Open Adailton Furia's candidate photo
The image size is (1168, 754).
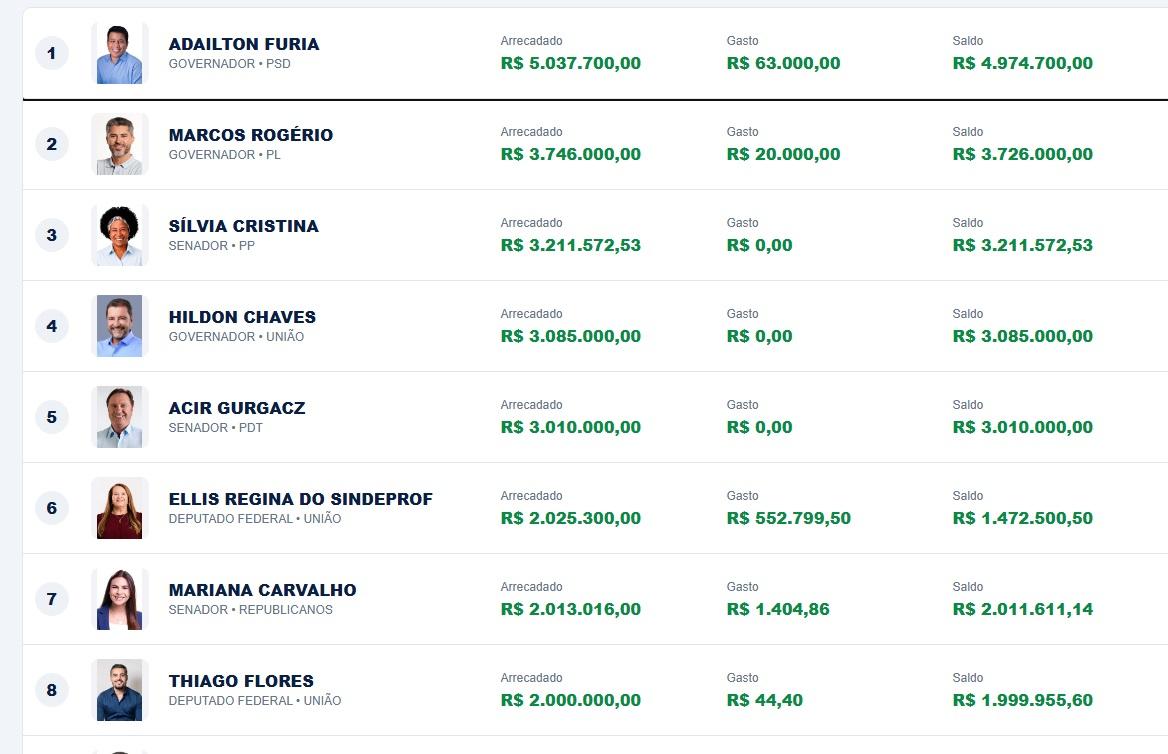[x=119, y=54]
